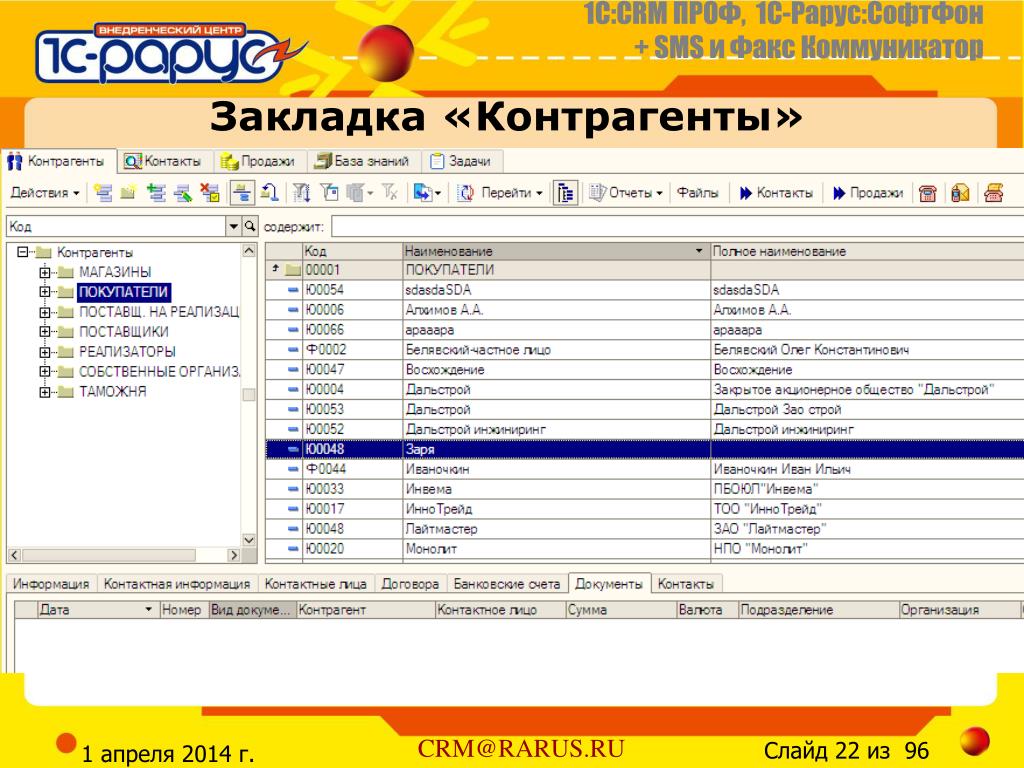This screenshot has width=1024, height=768.
Task: Switch to the Банковские счета bottom tab
Action: pos(507,584)
